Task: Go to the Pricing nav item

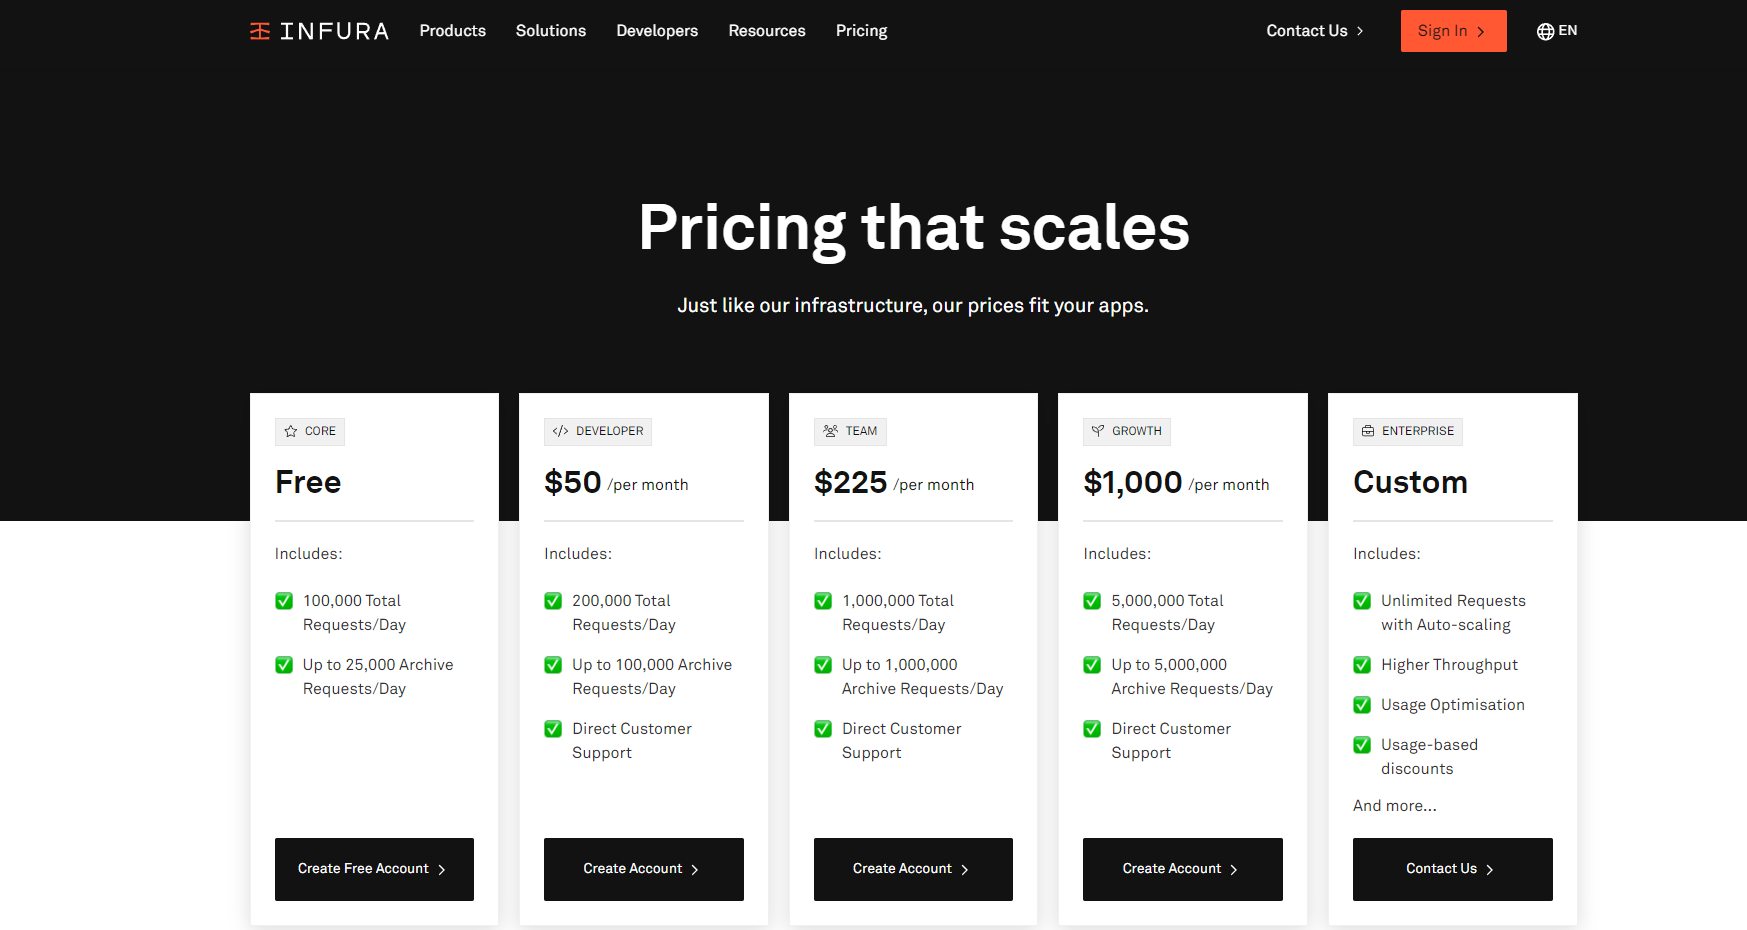Action: click(862, 31)
